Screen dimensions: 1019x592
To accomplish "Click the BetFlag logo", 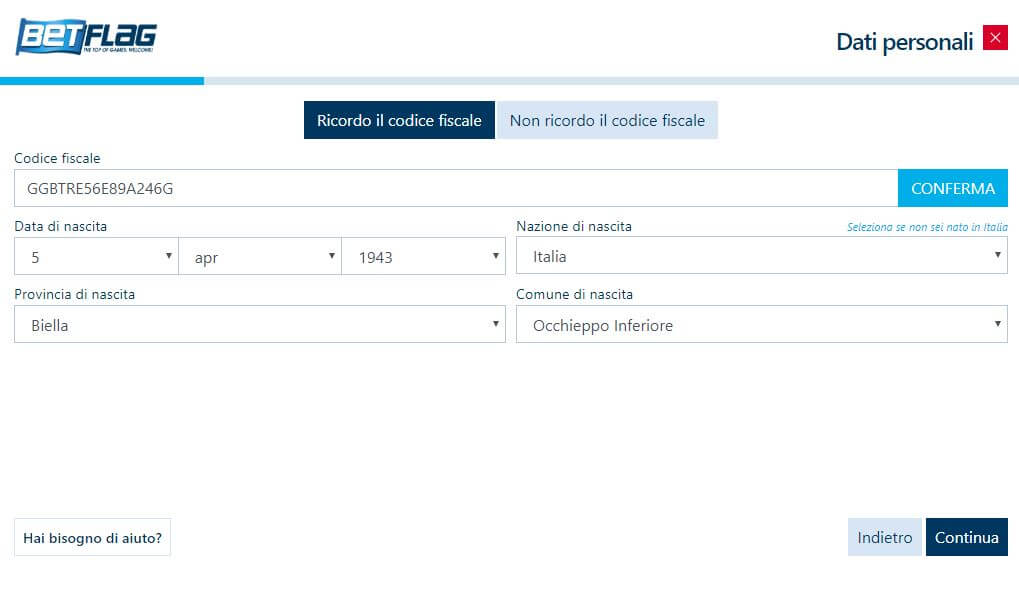I will 86,36.
